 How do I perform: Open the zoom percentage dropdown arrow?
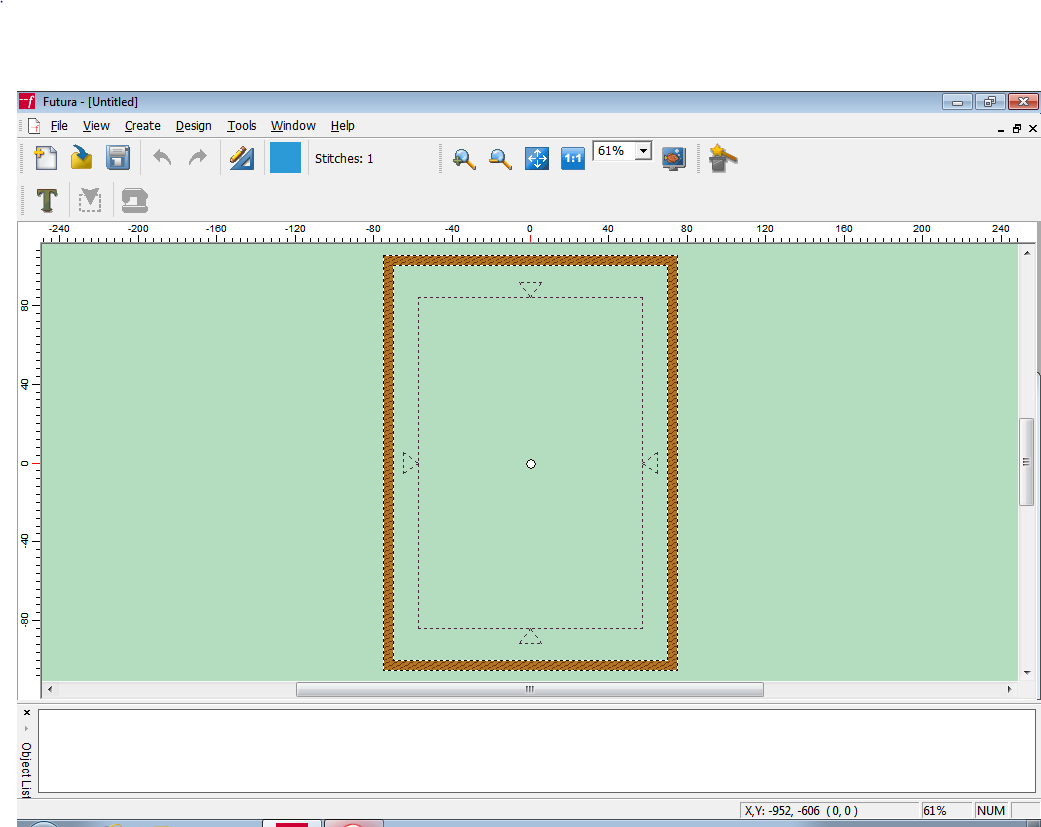point(643,151)
